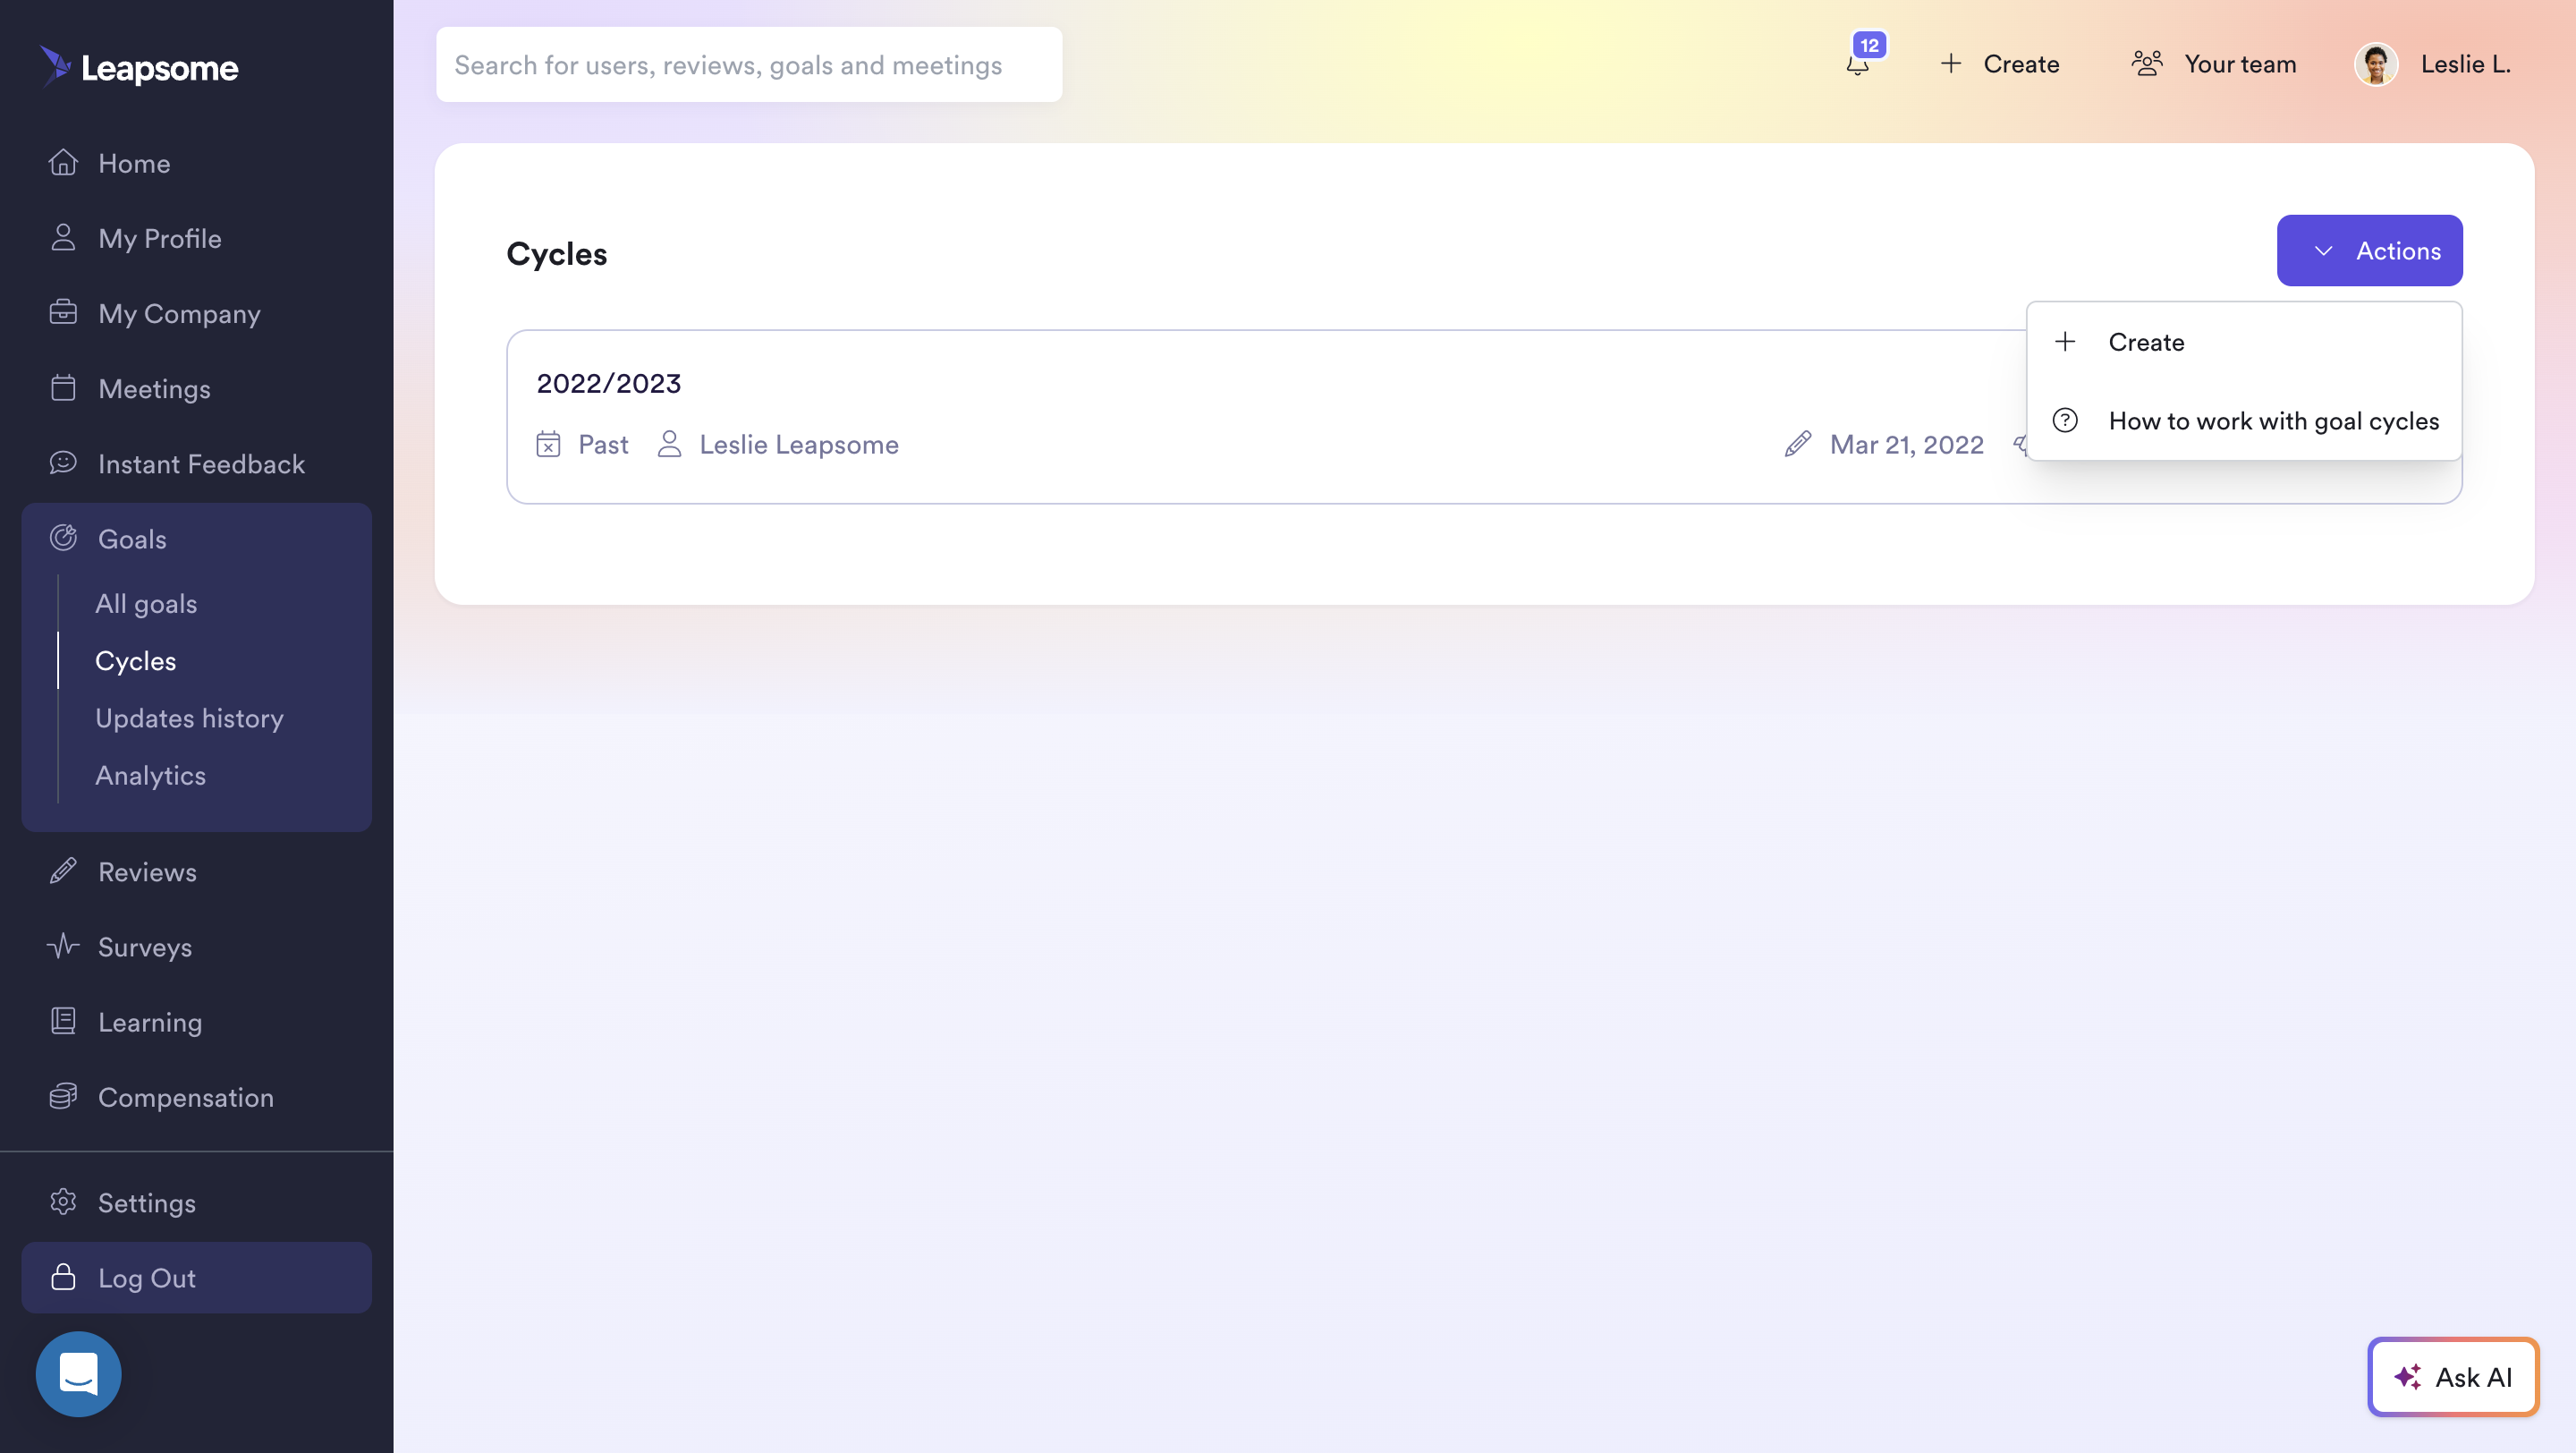The width and height of the screenshot is (2576, 1453).
Task: Click the Compensation coins icon
Action: 63,1096
